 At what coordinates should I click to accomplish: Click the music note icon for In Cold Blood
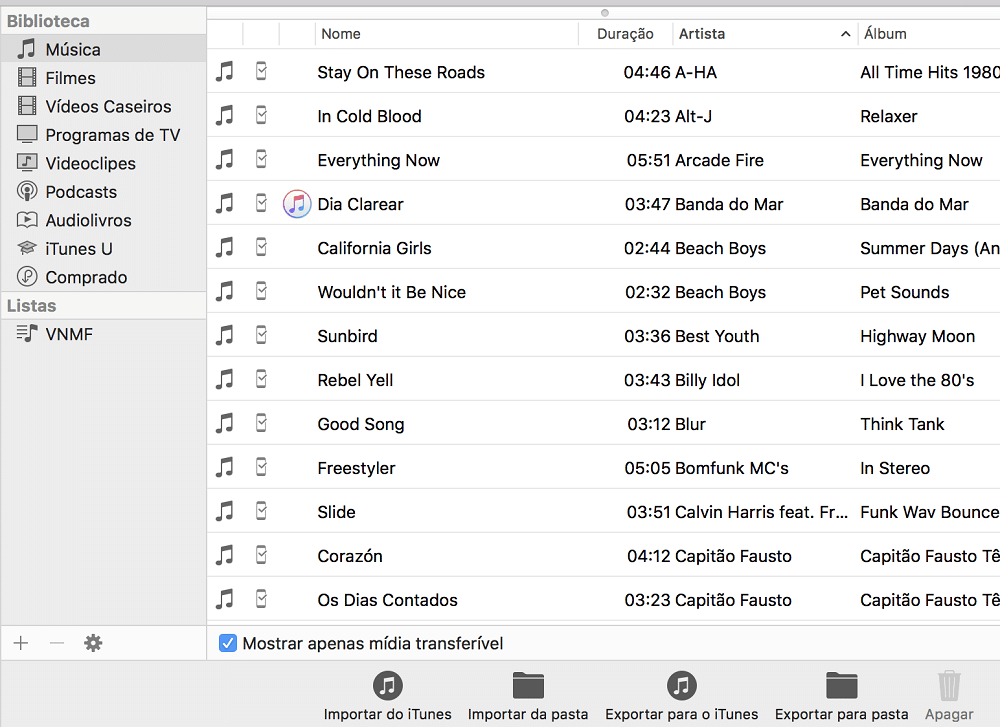point(224,115)
